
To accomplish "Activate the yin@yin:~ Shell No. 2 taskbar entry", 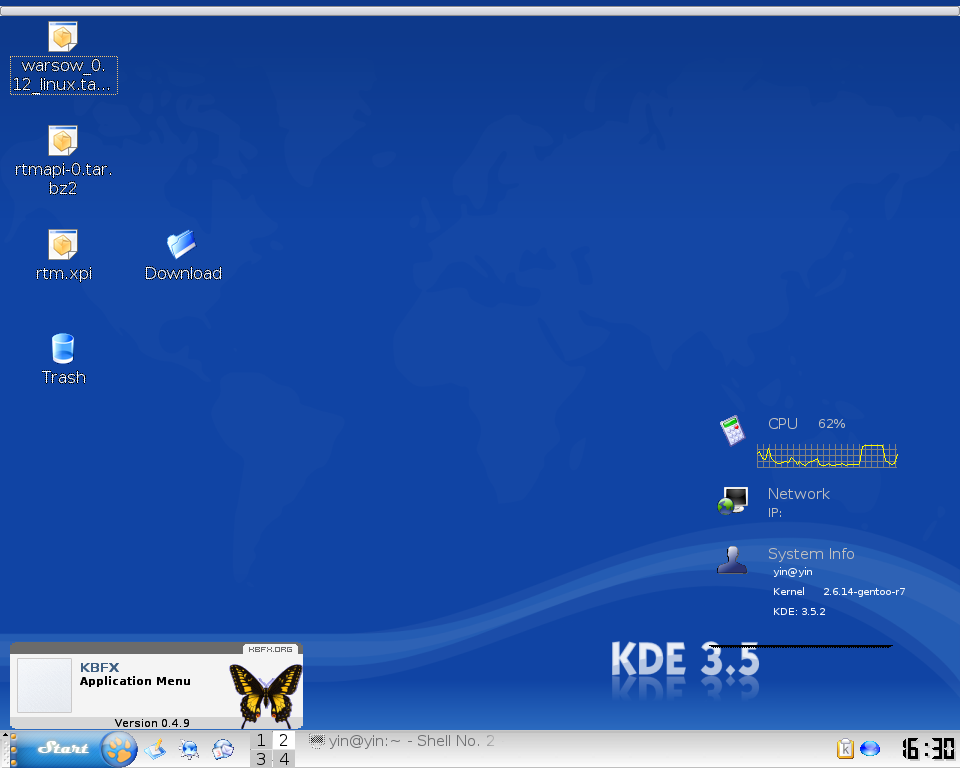I will click(x=402, y=741).
